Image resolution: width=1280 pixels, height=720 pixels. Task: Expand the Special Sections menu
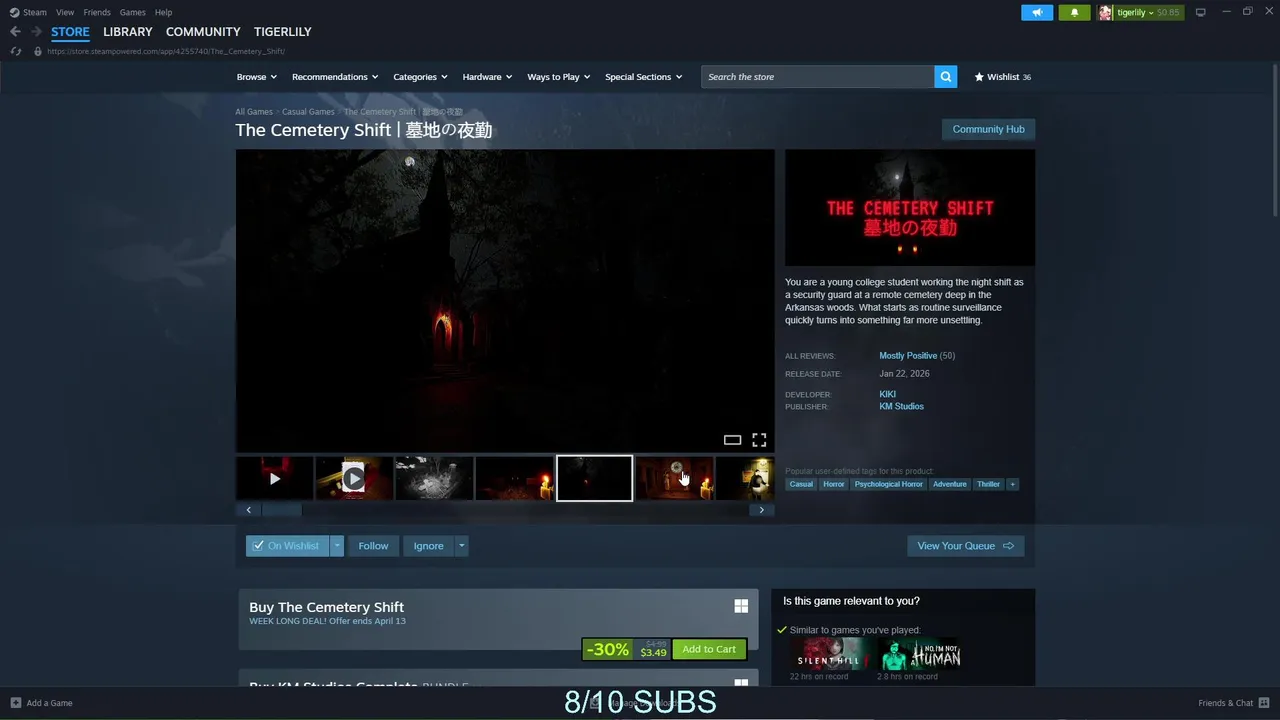point(644,77)
